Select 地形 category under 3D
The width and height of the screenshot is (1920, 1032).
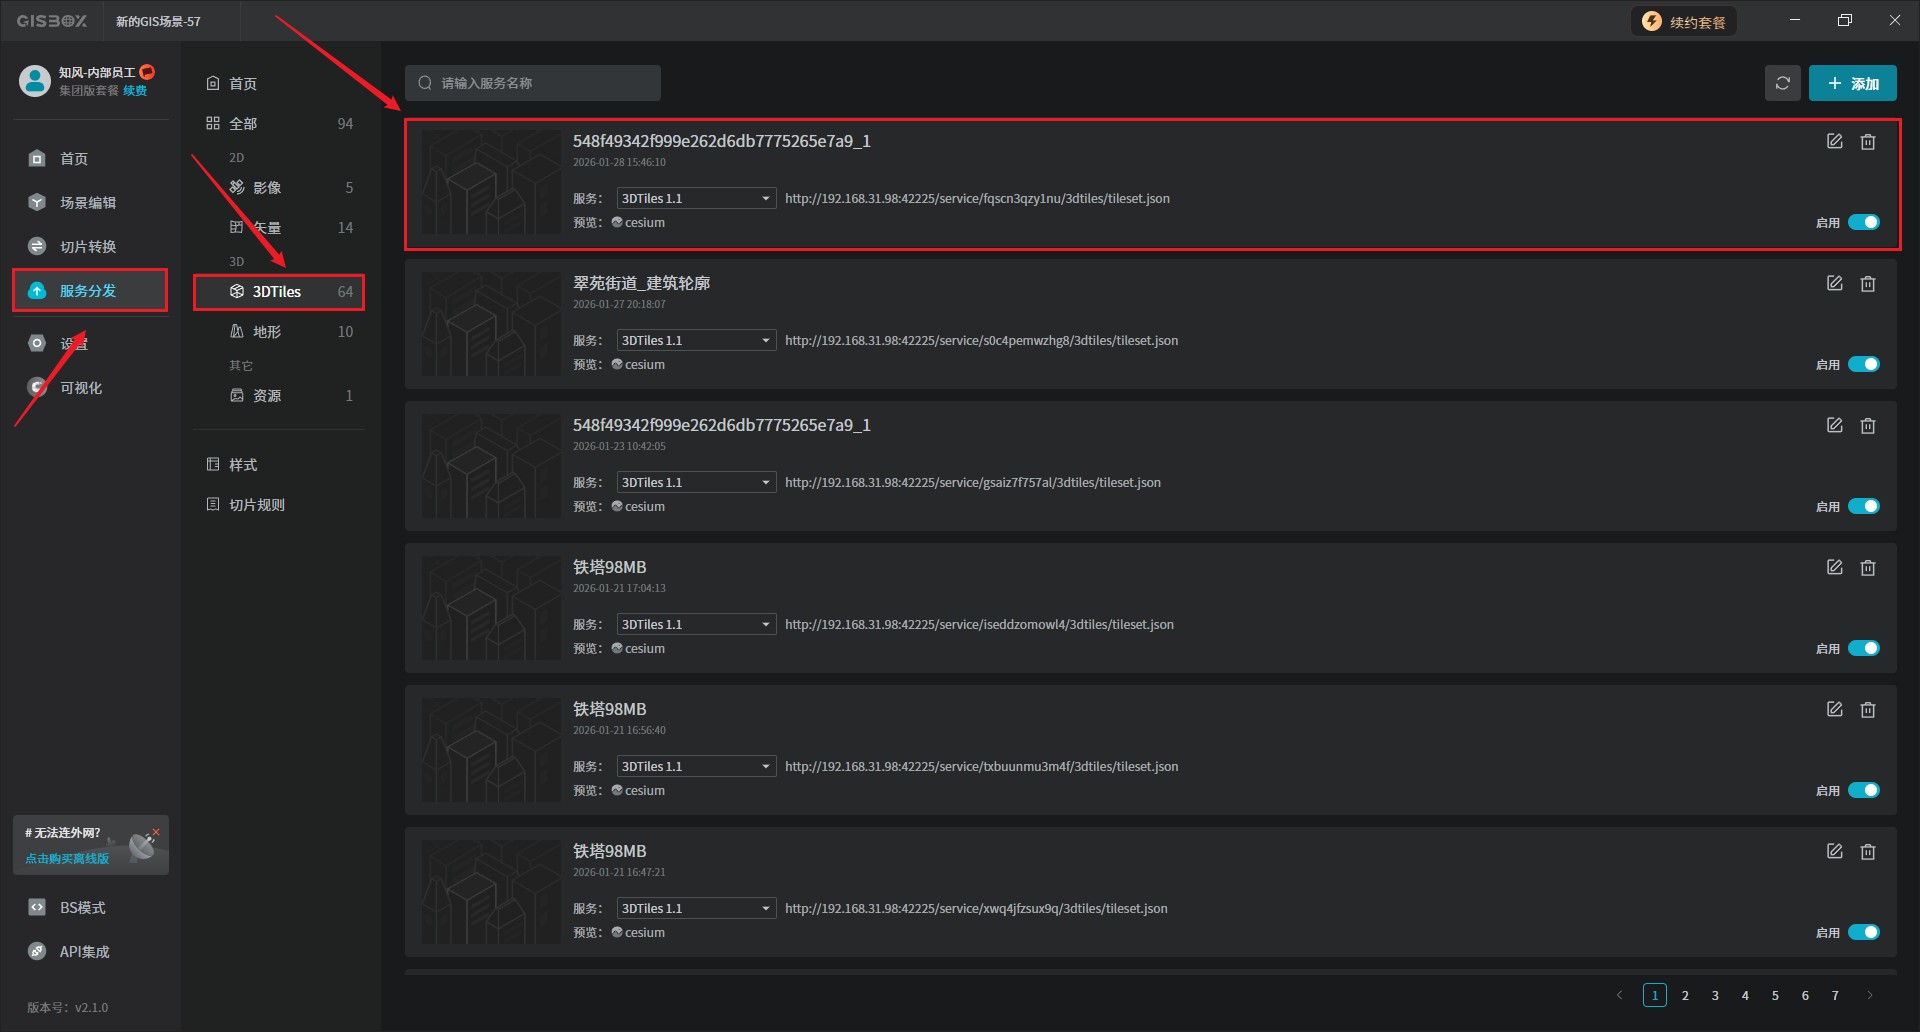pos(266,332)
